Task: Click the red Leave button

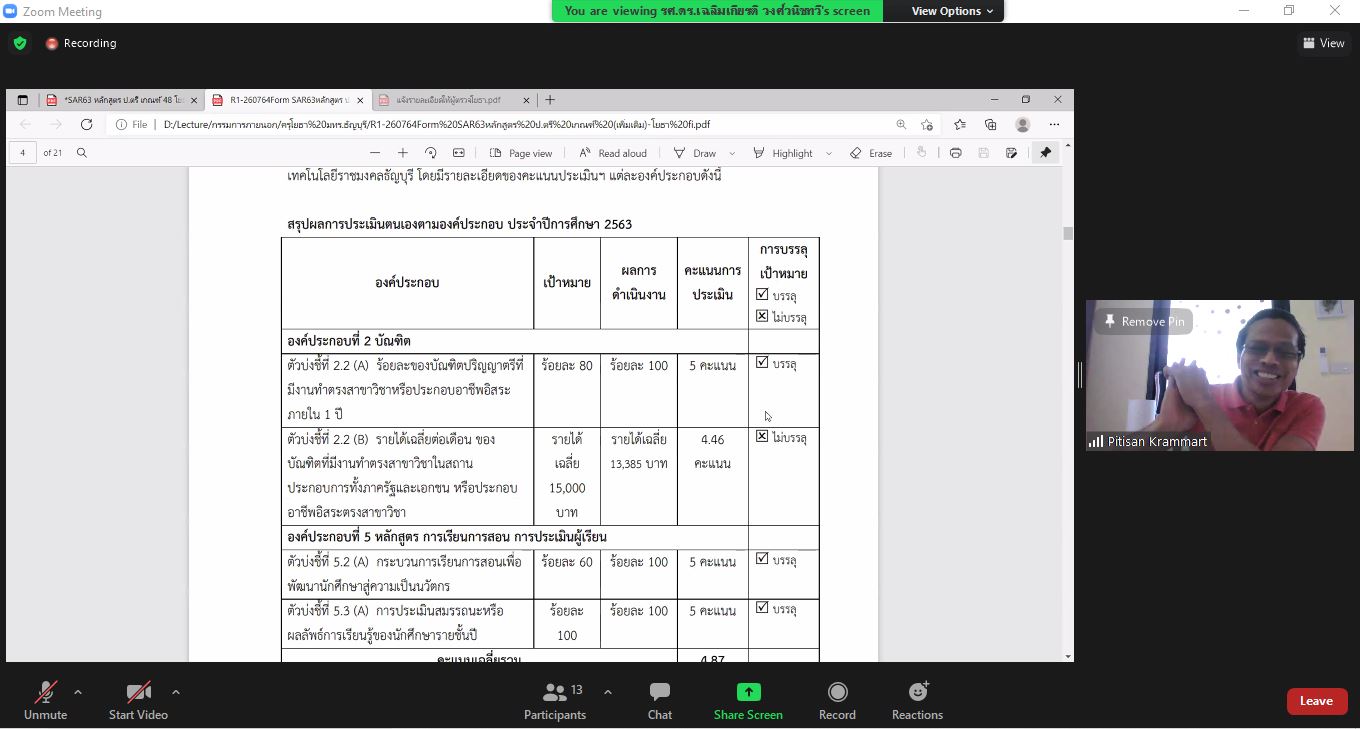Action: (x=1316, y=701)
